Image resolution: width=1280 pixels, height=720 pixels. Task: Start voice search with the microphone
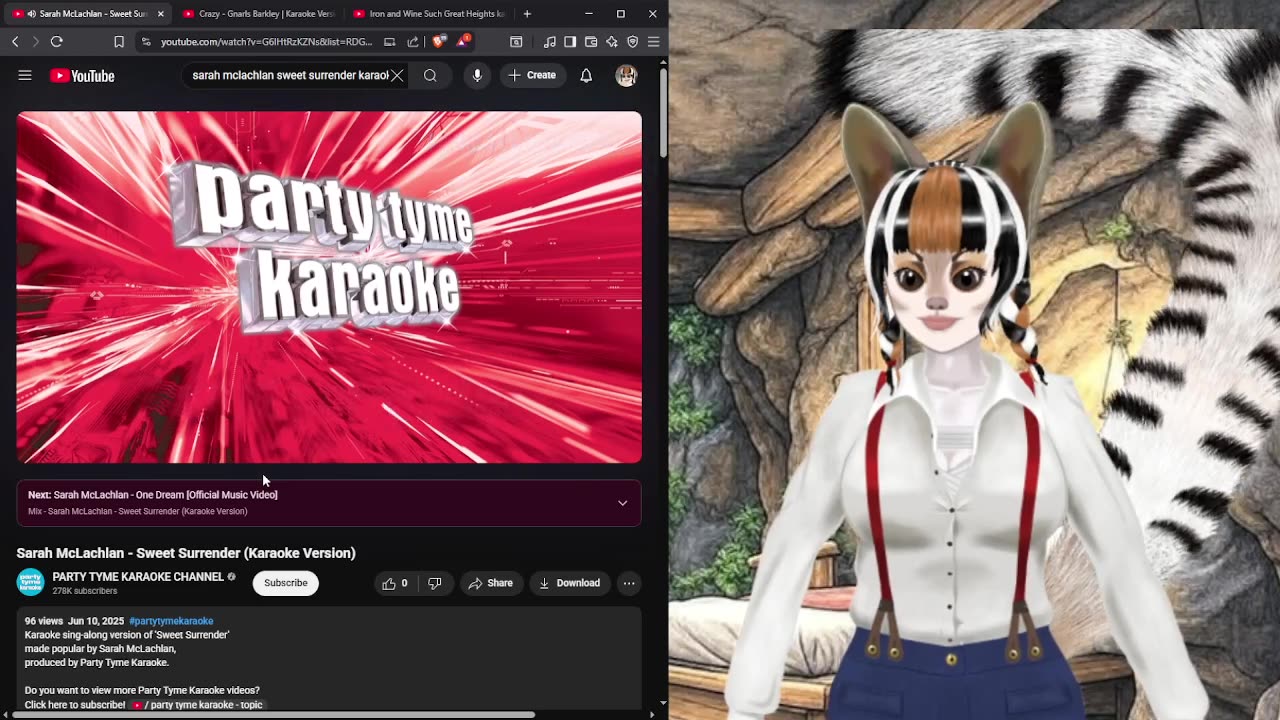(x=477, y=75)
